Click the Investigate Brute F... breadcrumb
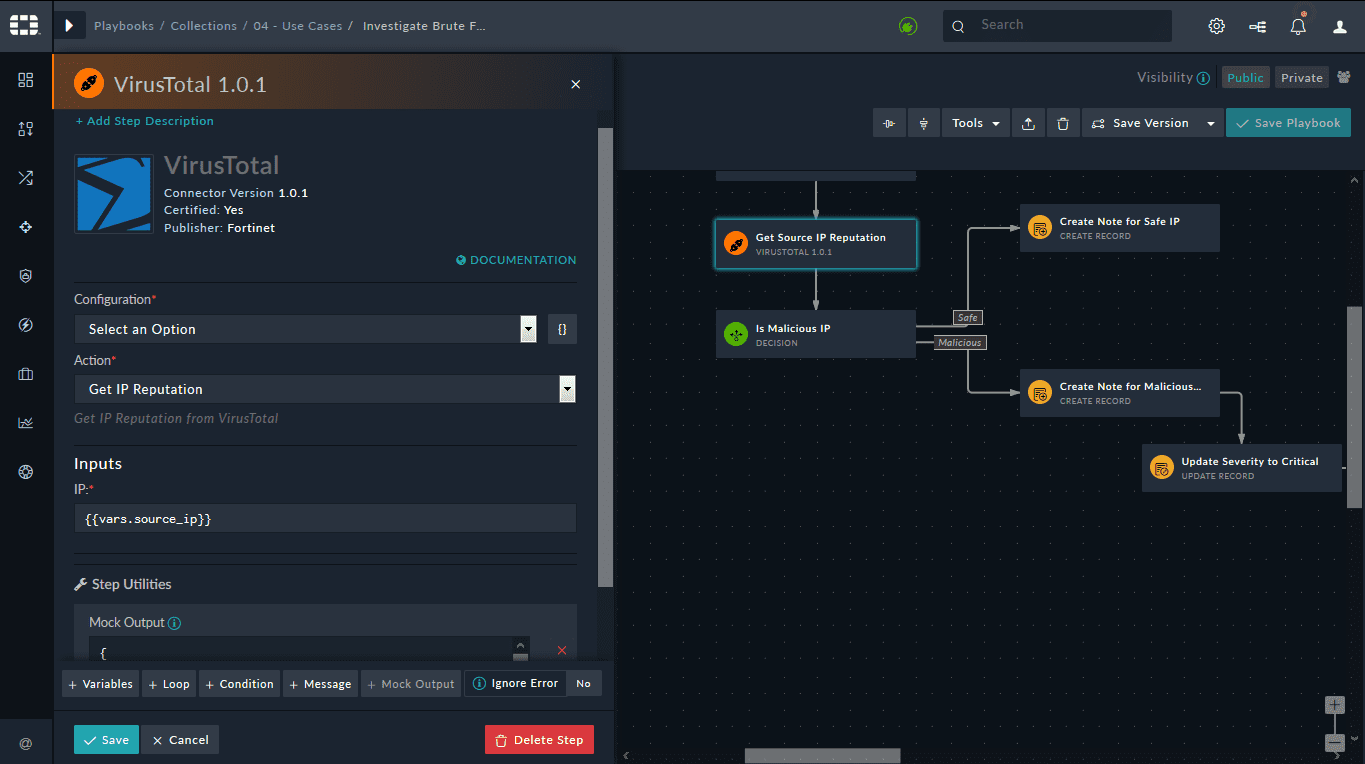Image resolution: width=1365 pixels, height=764 pixels. point(424,26)
